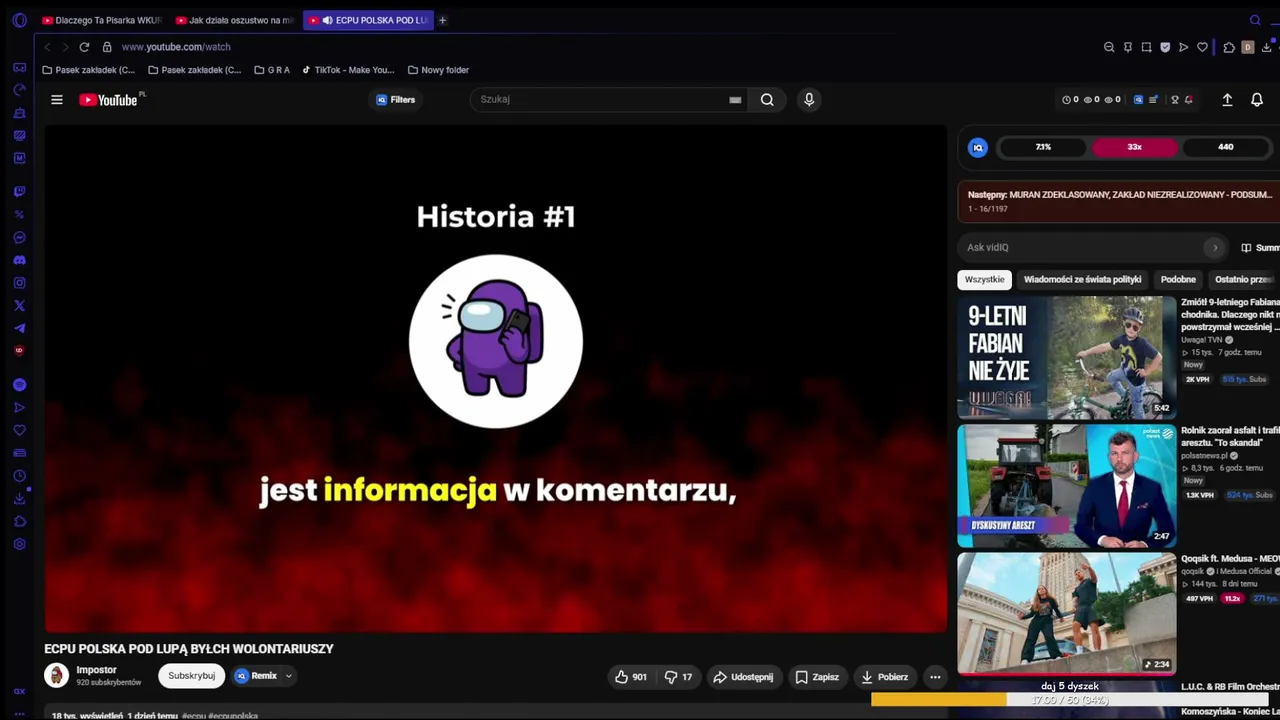1280x720 pixels.
Task: Switch to tab Jak działa oszustwo
Action: (235, 20)
